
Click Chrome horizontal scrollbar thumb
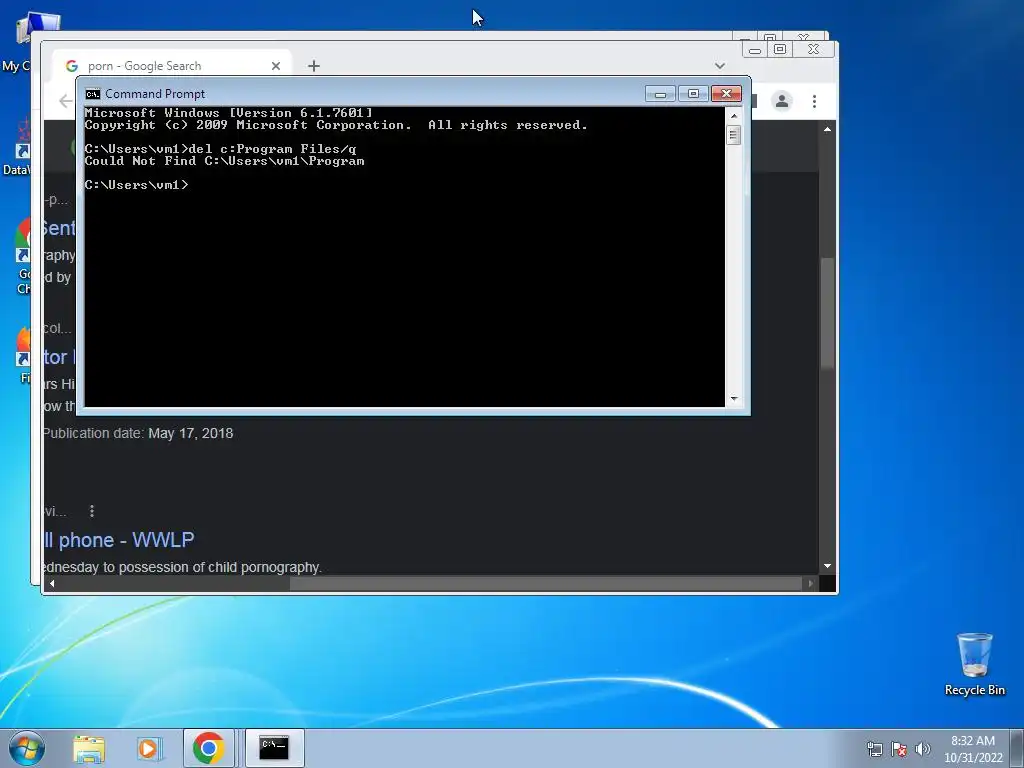(546, 584)
